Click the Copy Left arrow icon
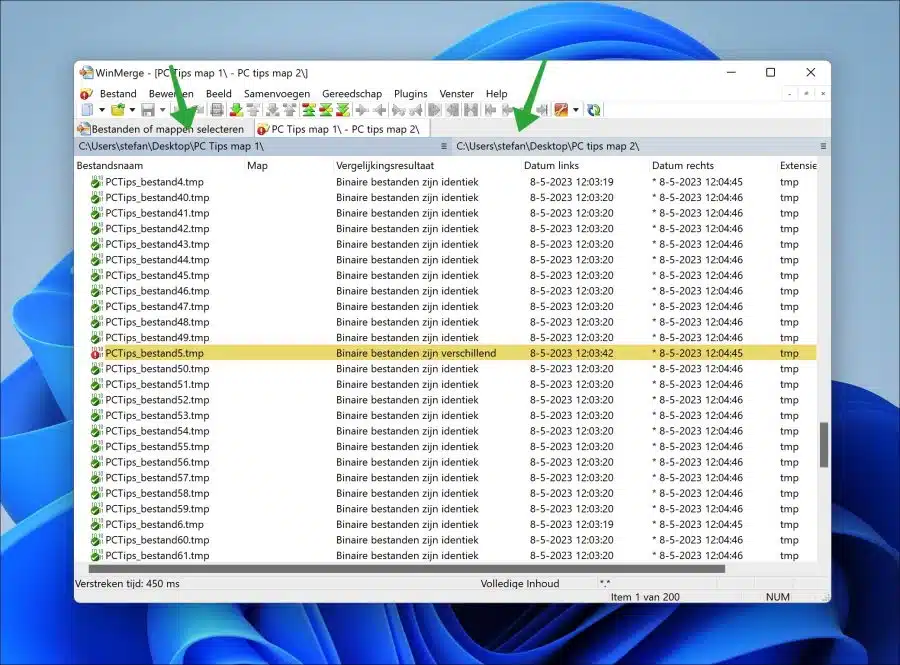Viewport: 900px width, 665px height. click(x=380, y=110)
